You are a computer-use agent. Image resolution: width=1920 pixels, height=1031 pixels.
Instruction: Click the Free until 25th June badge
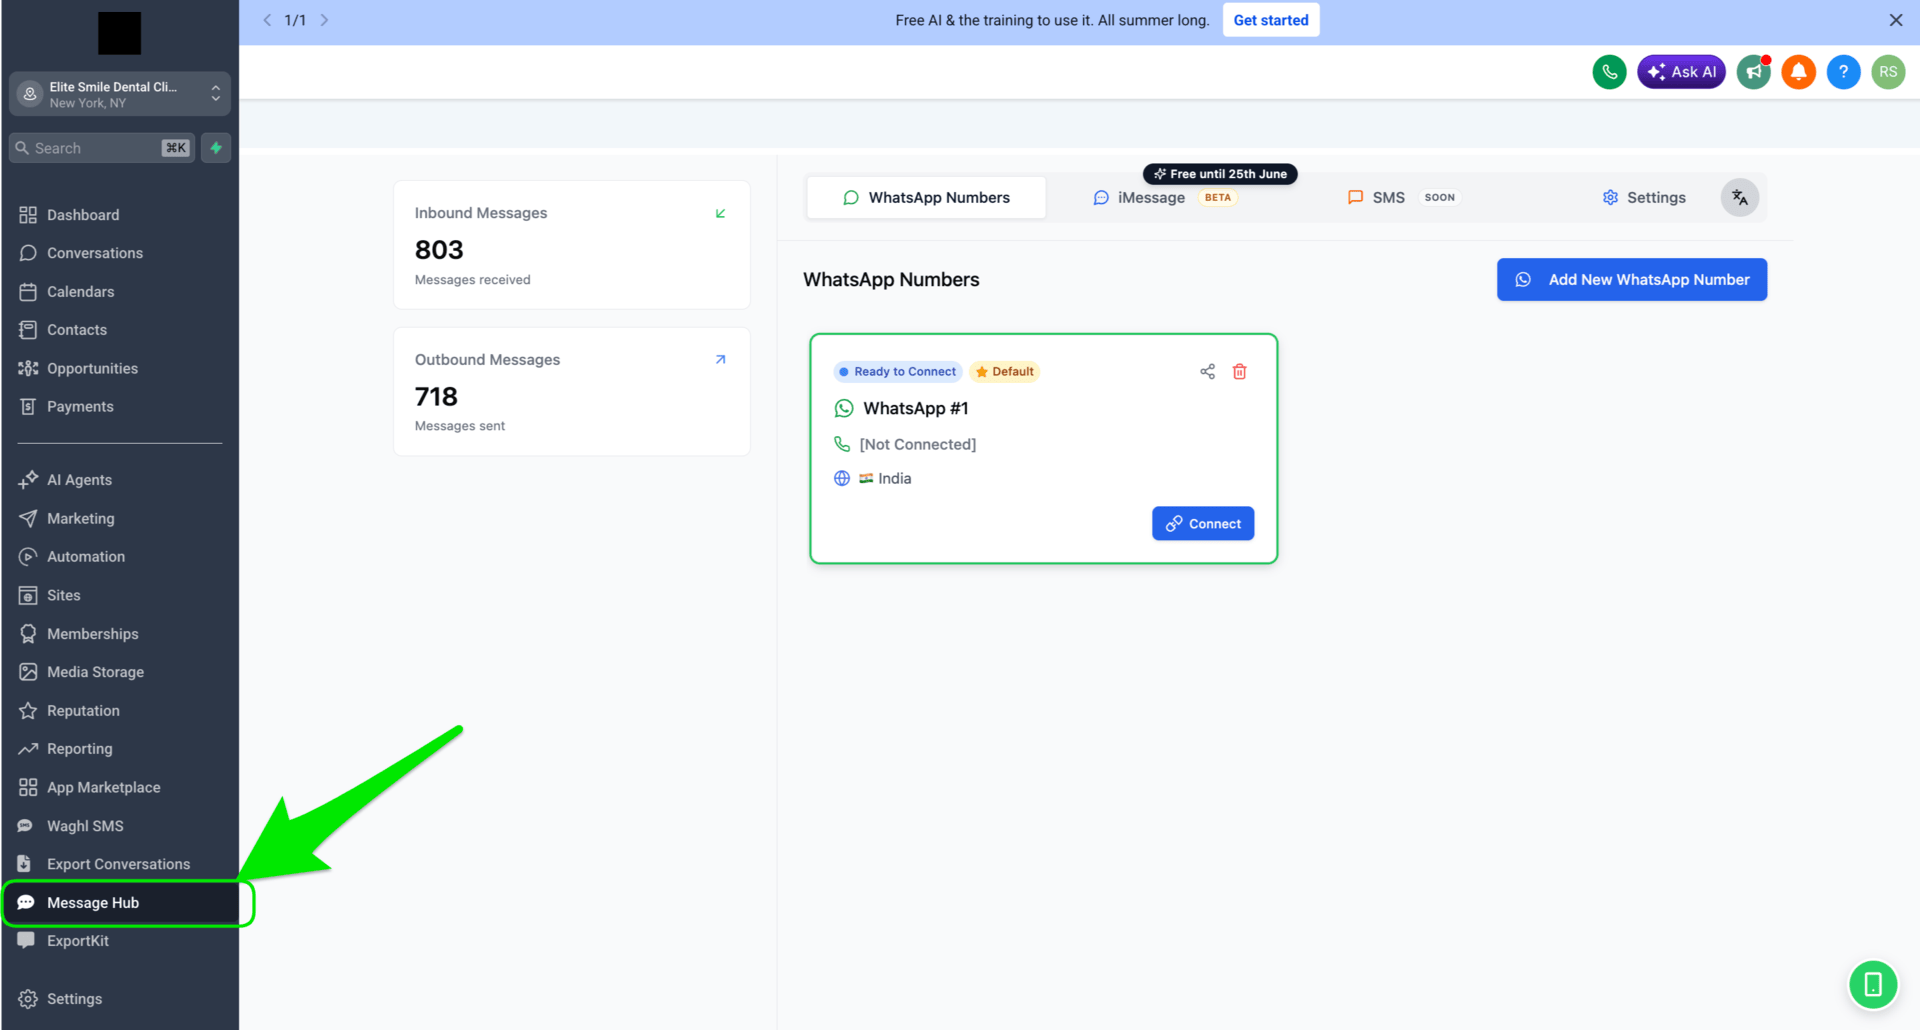1220,174
